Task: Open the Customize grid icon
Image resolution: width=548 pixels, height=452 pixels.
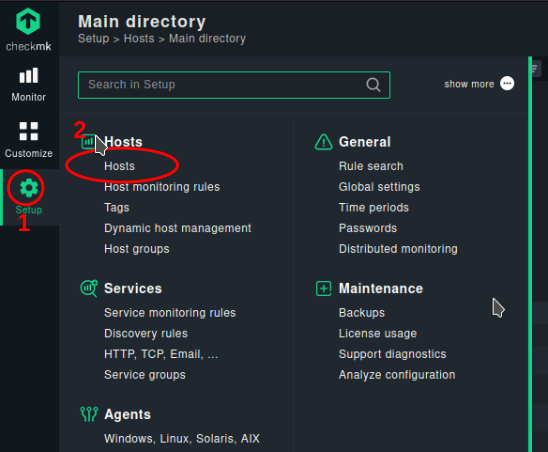Action: [29, 131]
